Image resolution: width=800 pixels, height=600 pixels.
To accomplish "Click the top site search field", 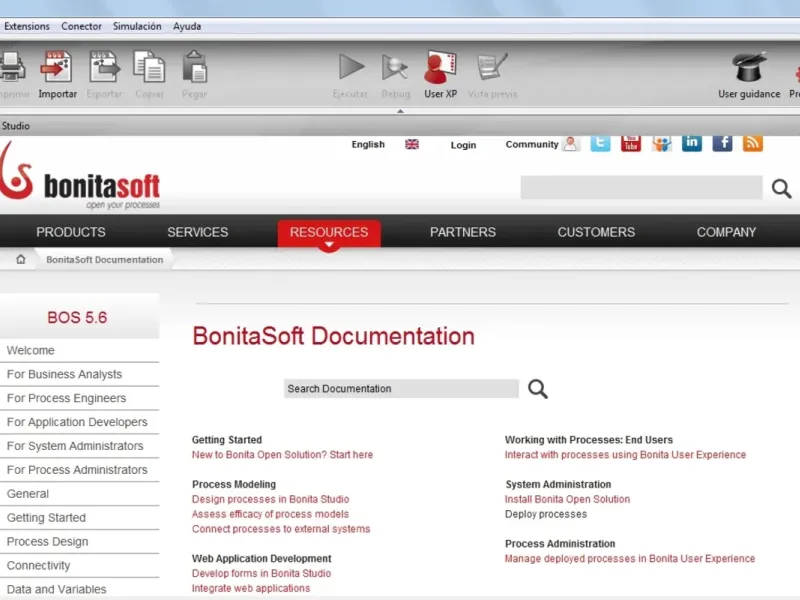I will click(641, 187).
